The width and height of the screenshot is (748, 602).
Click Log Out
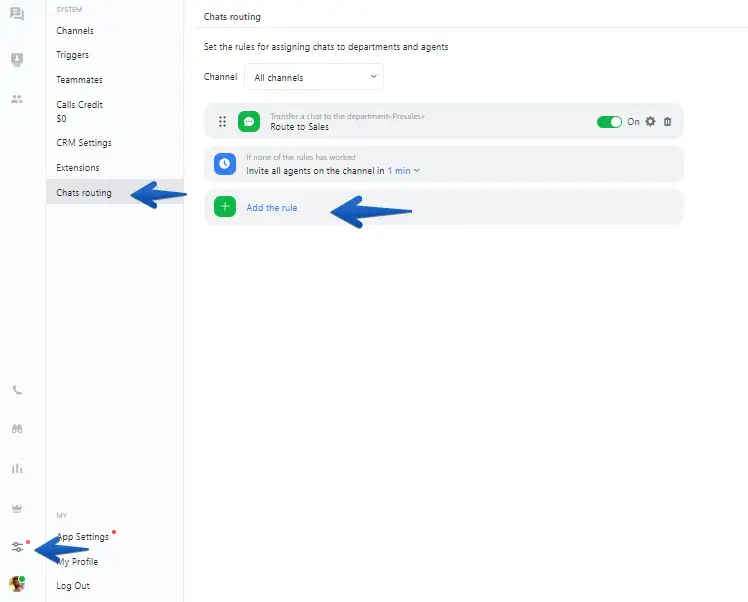73,586
